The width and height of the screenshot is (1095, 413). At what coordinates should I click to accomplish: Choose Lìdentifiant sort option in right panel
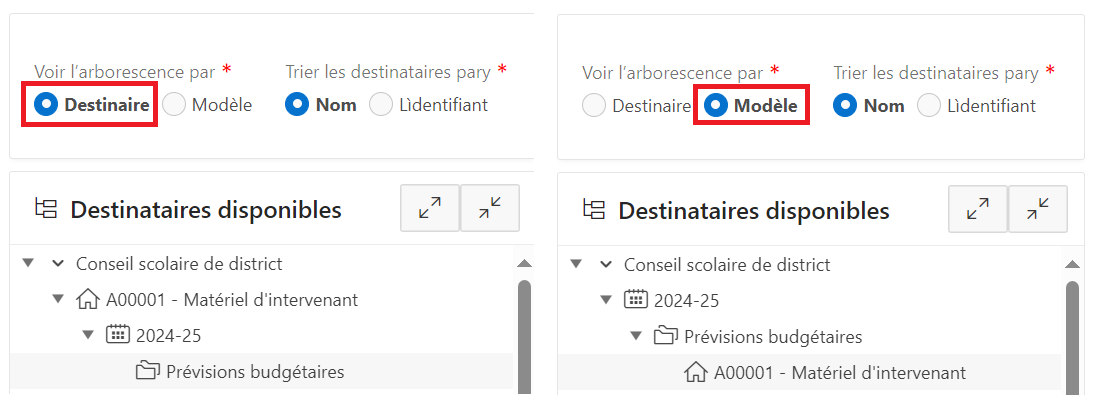tap(929, 105)
